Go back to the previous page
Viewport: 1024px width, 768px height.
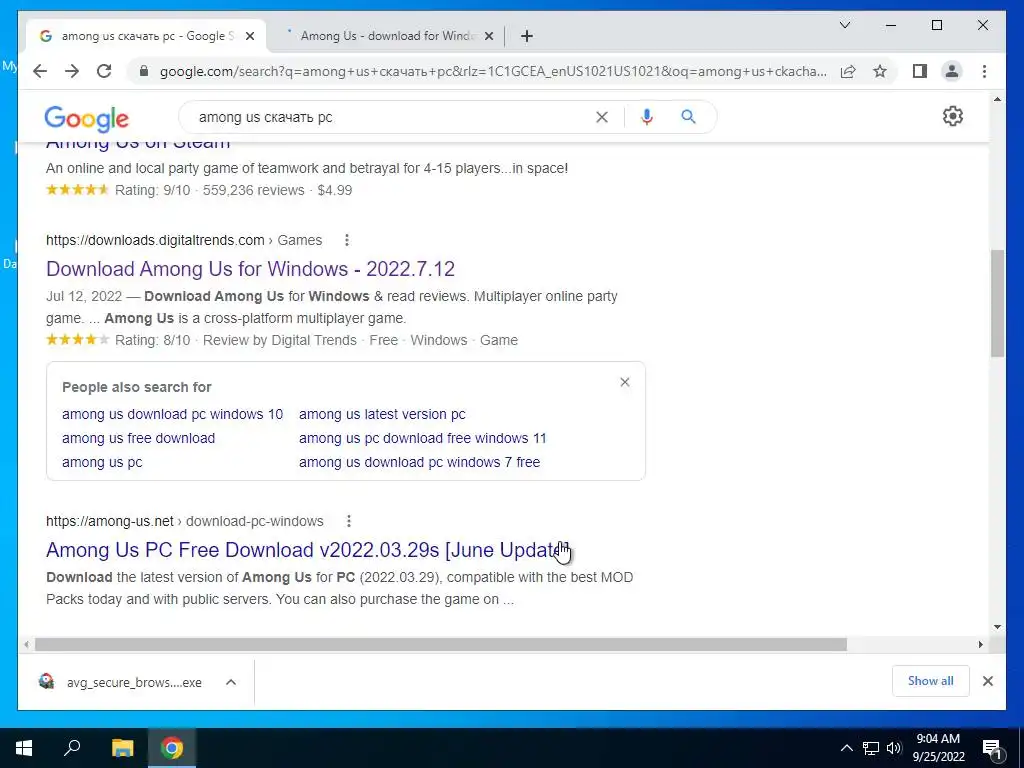pos(40,71)
